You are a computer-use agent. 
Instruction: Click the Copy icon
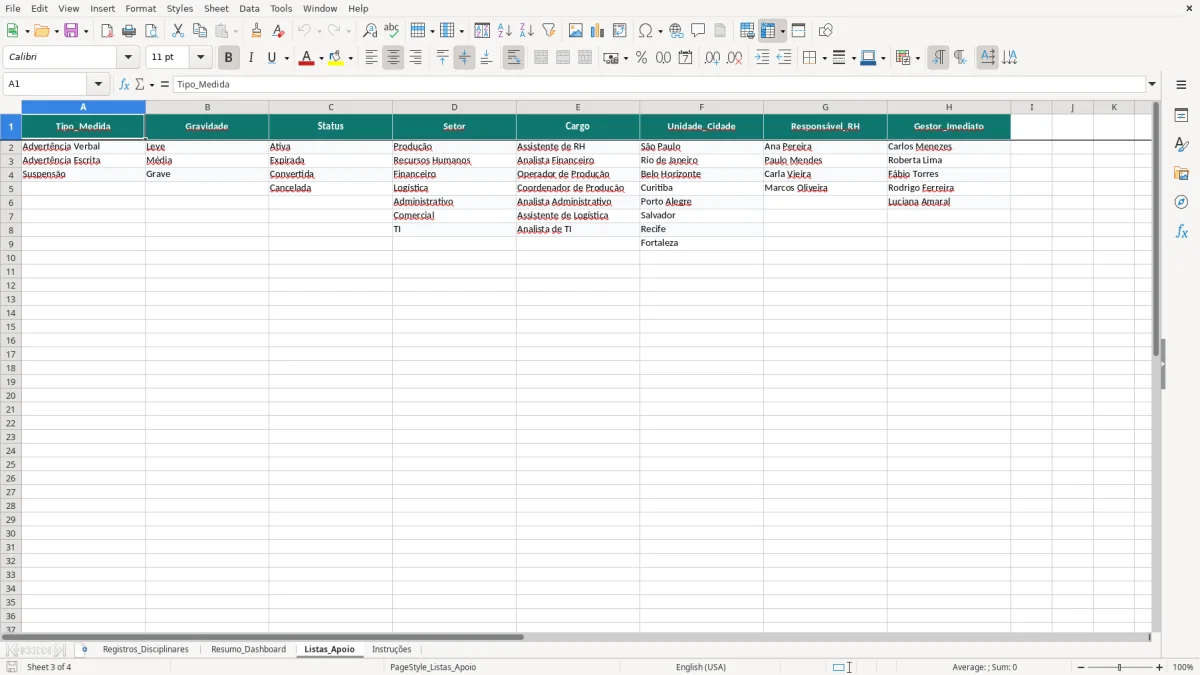coord(200,31)
